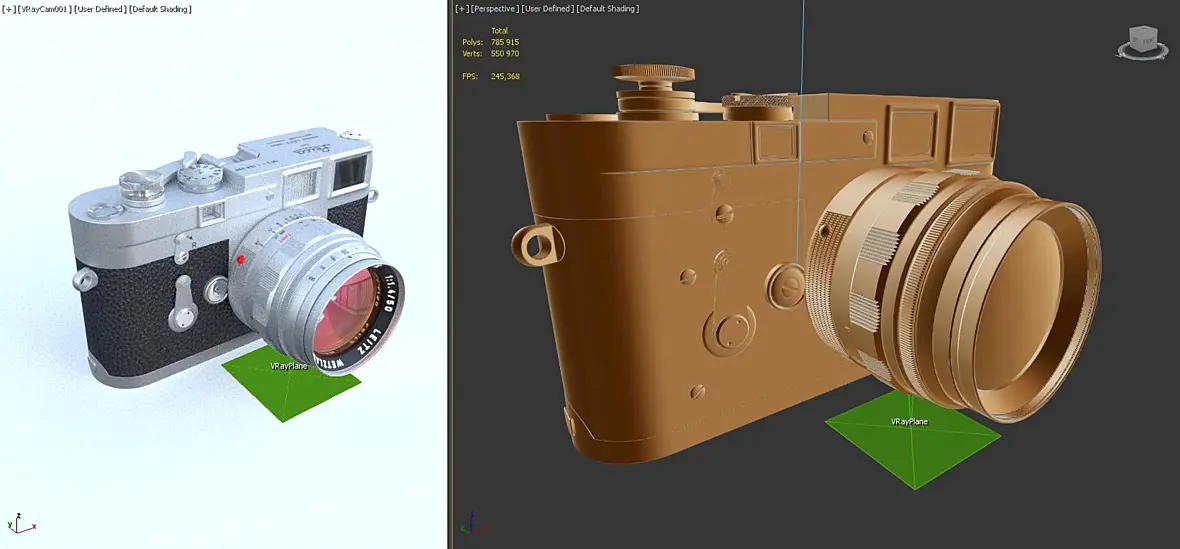Click the left viewport's Default Shading label

tap(160, 9)
